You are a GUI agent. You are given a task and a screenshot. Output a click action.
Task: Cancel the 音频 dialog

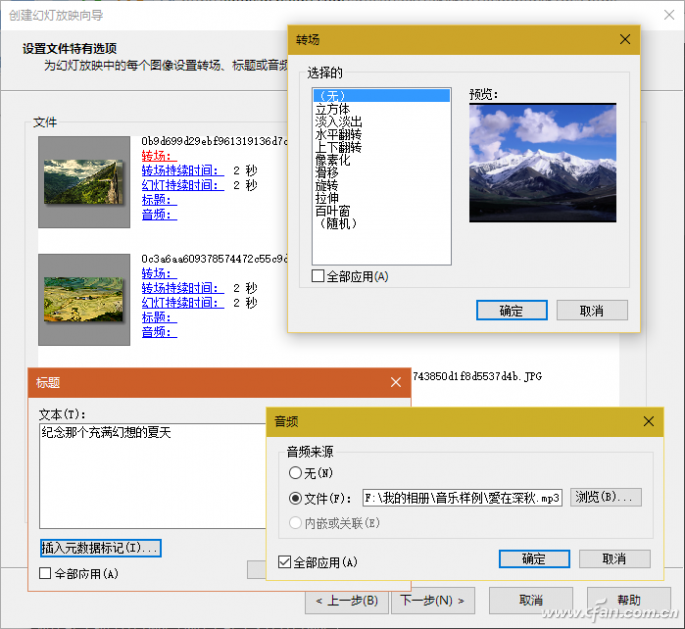click(615, 559)
